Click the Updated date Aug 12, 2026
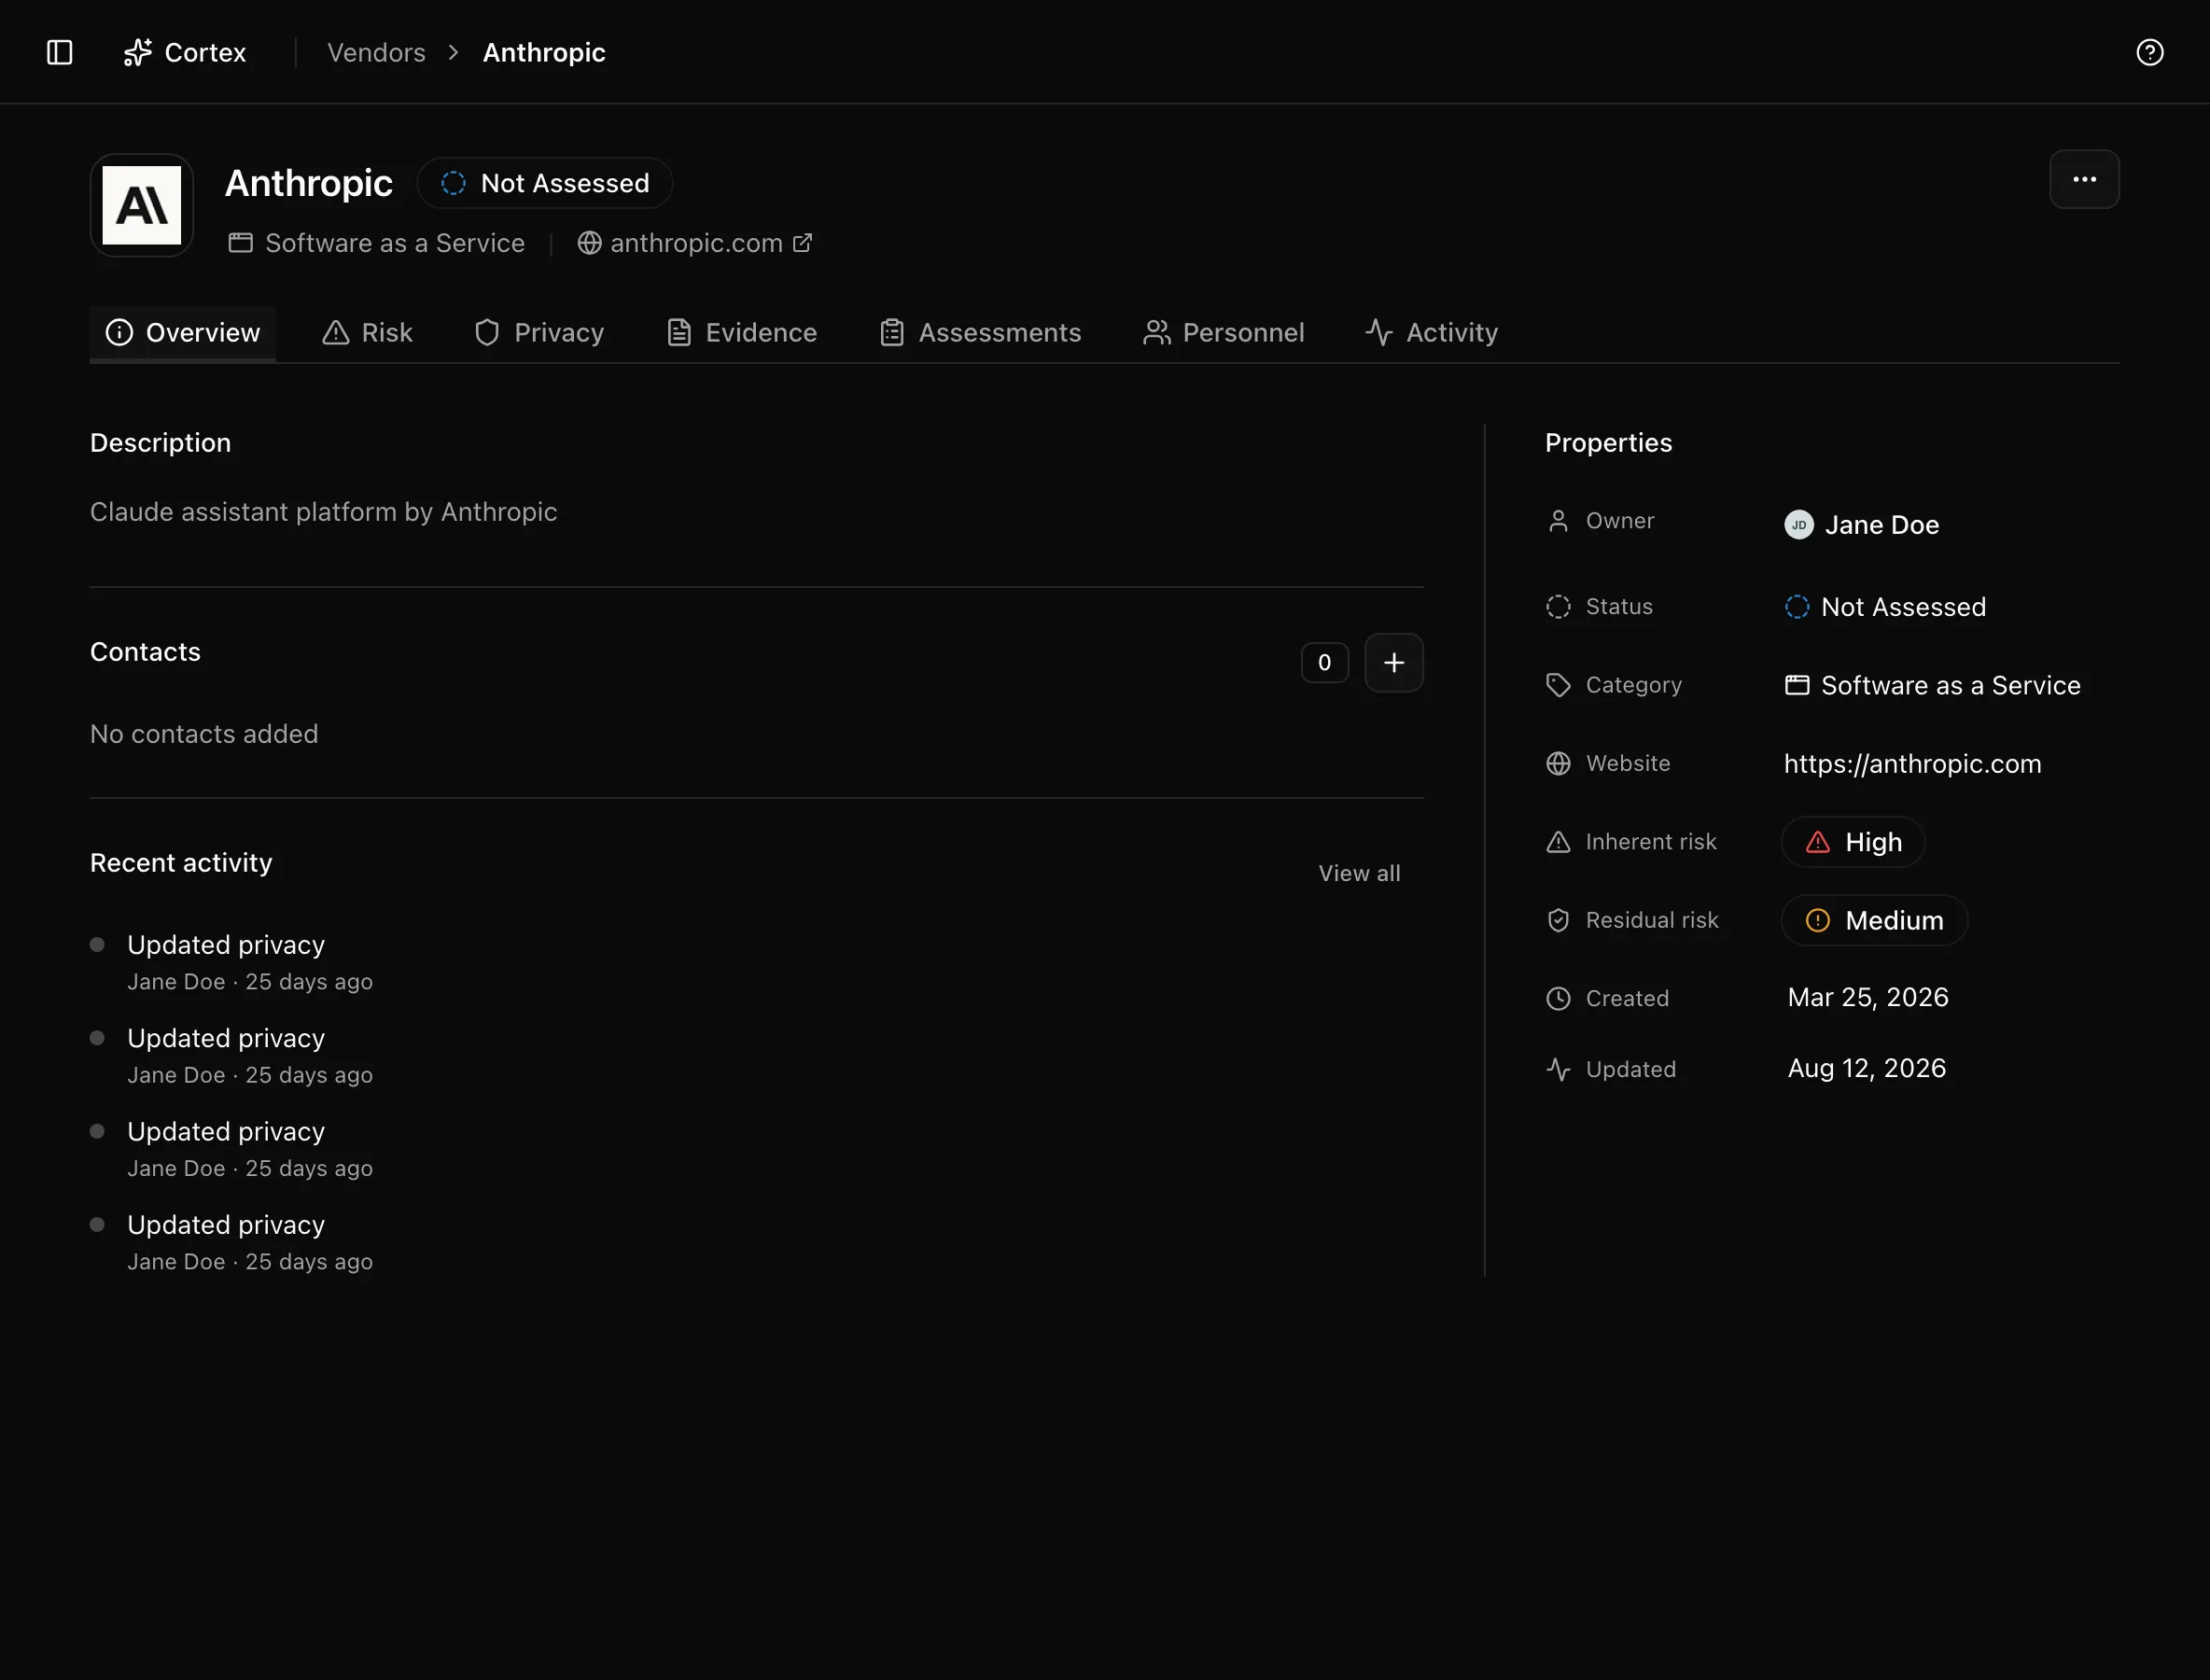2210x1680 pixels. (x=1867, y=1069)
